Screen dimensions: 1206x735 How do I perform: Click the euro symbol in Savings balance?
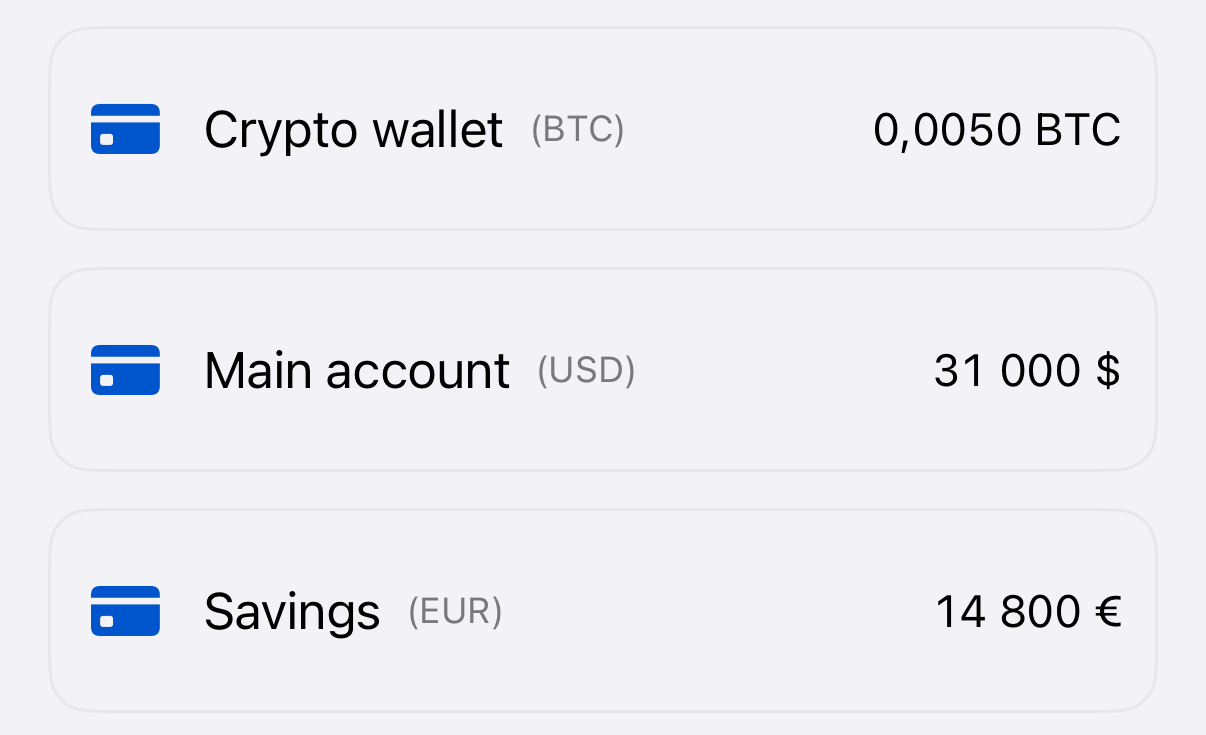click(x=1107, y=612)
